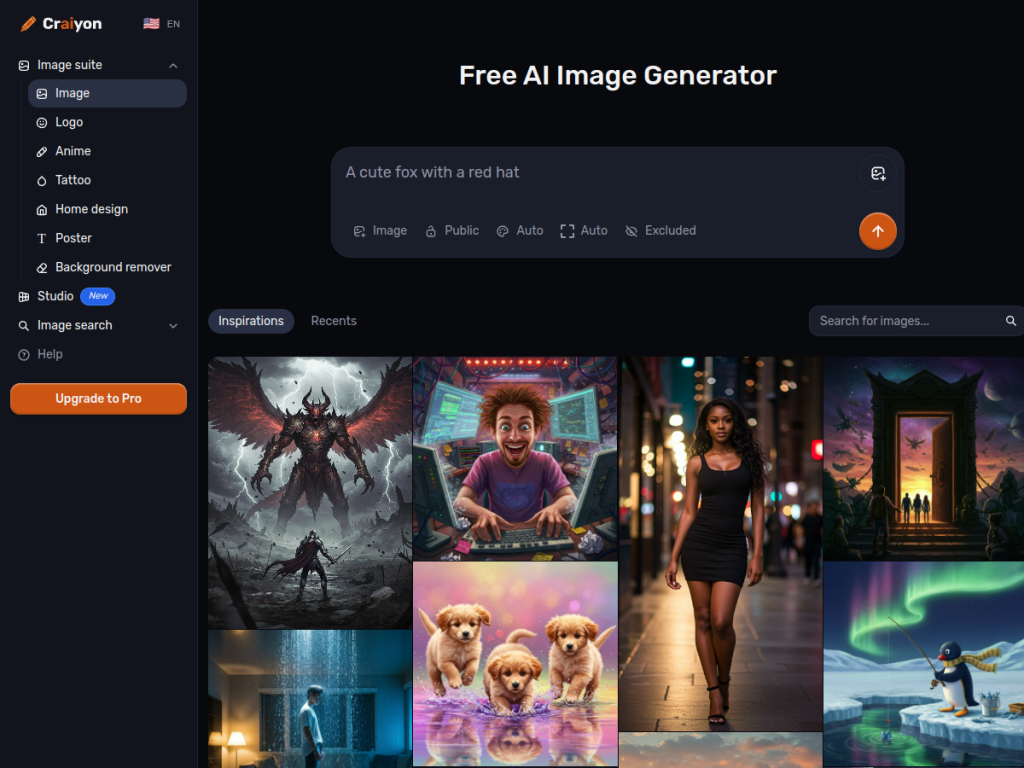Click the Craiyon pencil logo icon
This screenshot has height=768, width=1024.
tap(28, 24)
